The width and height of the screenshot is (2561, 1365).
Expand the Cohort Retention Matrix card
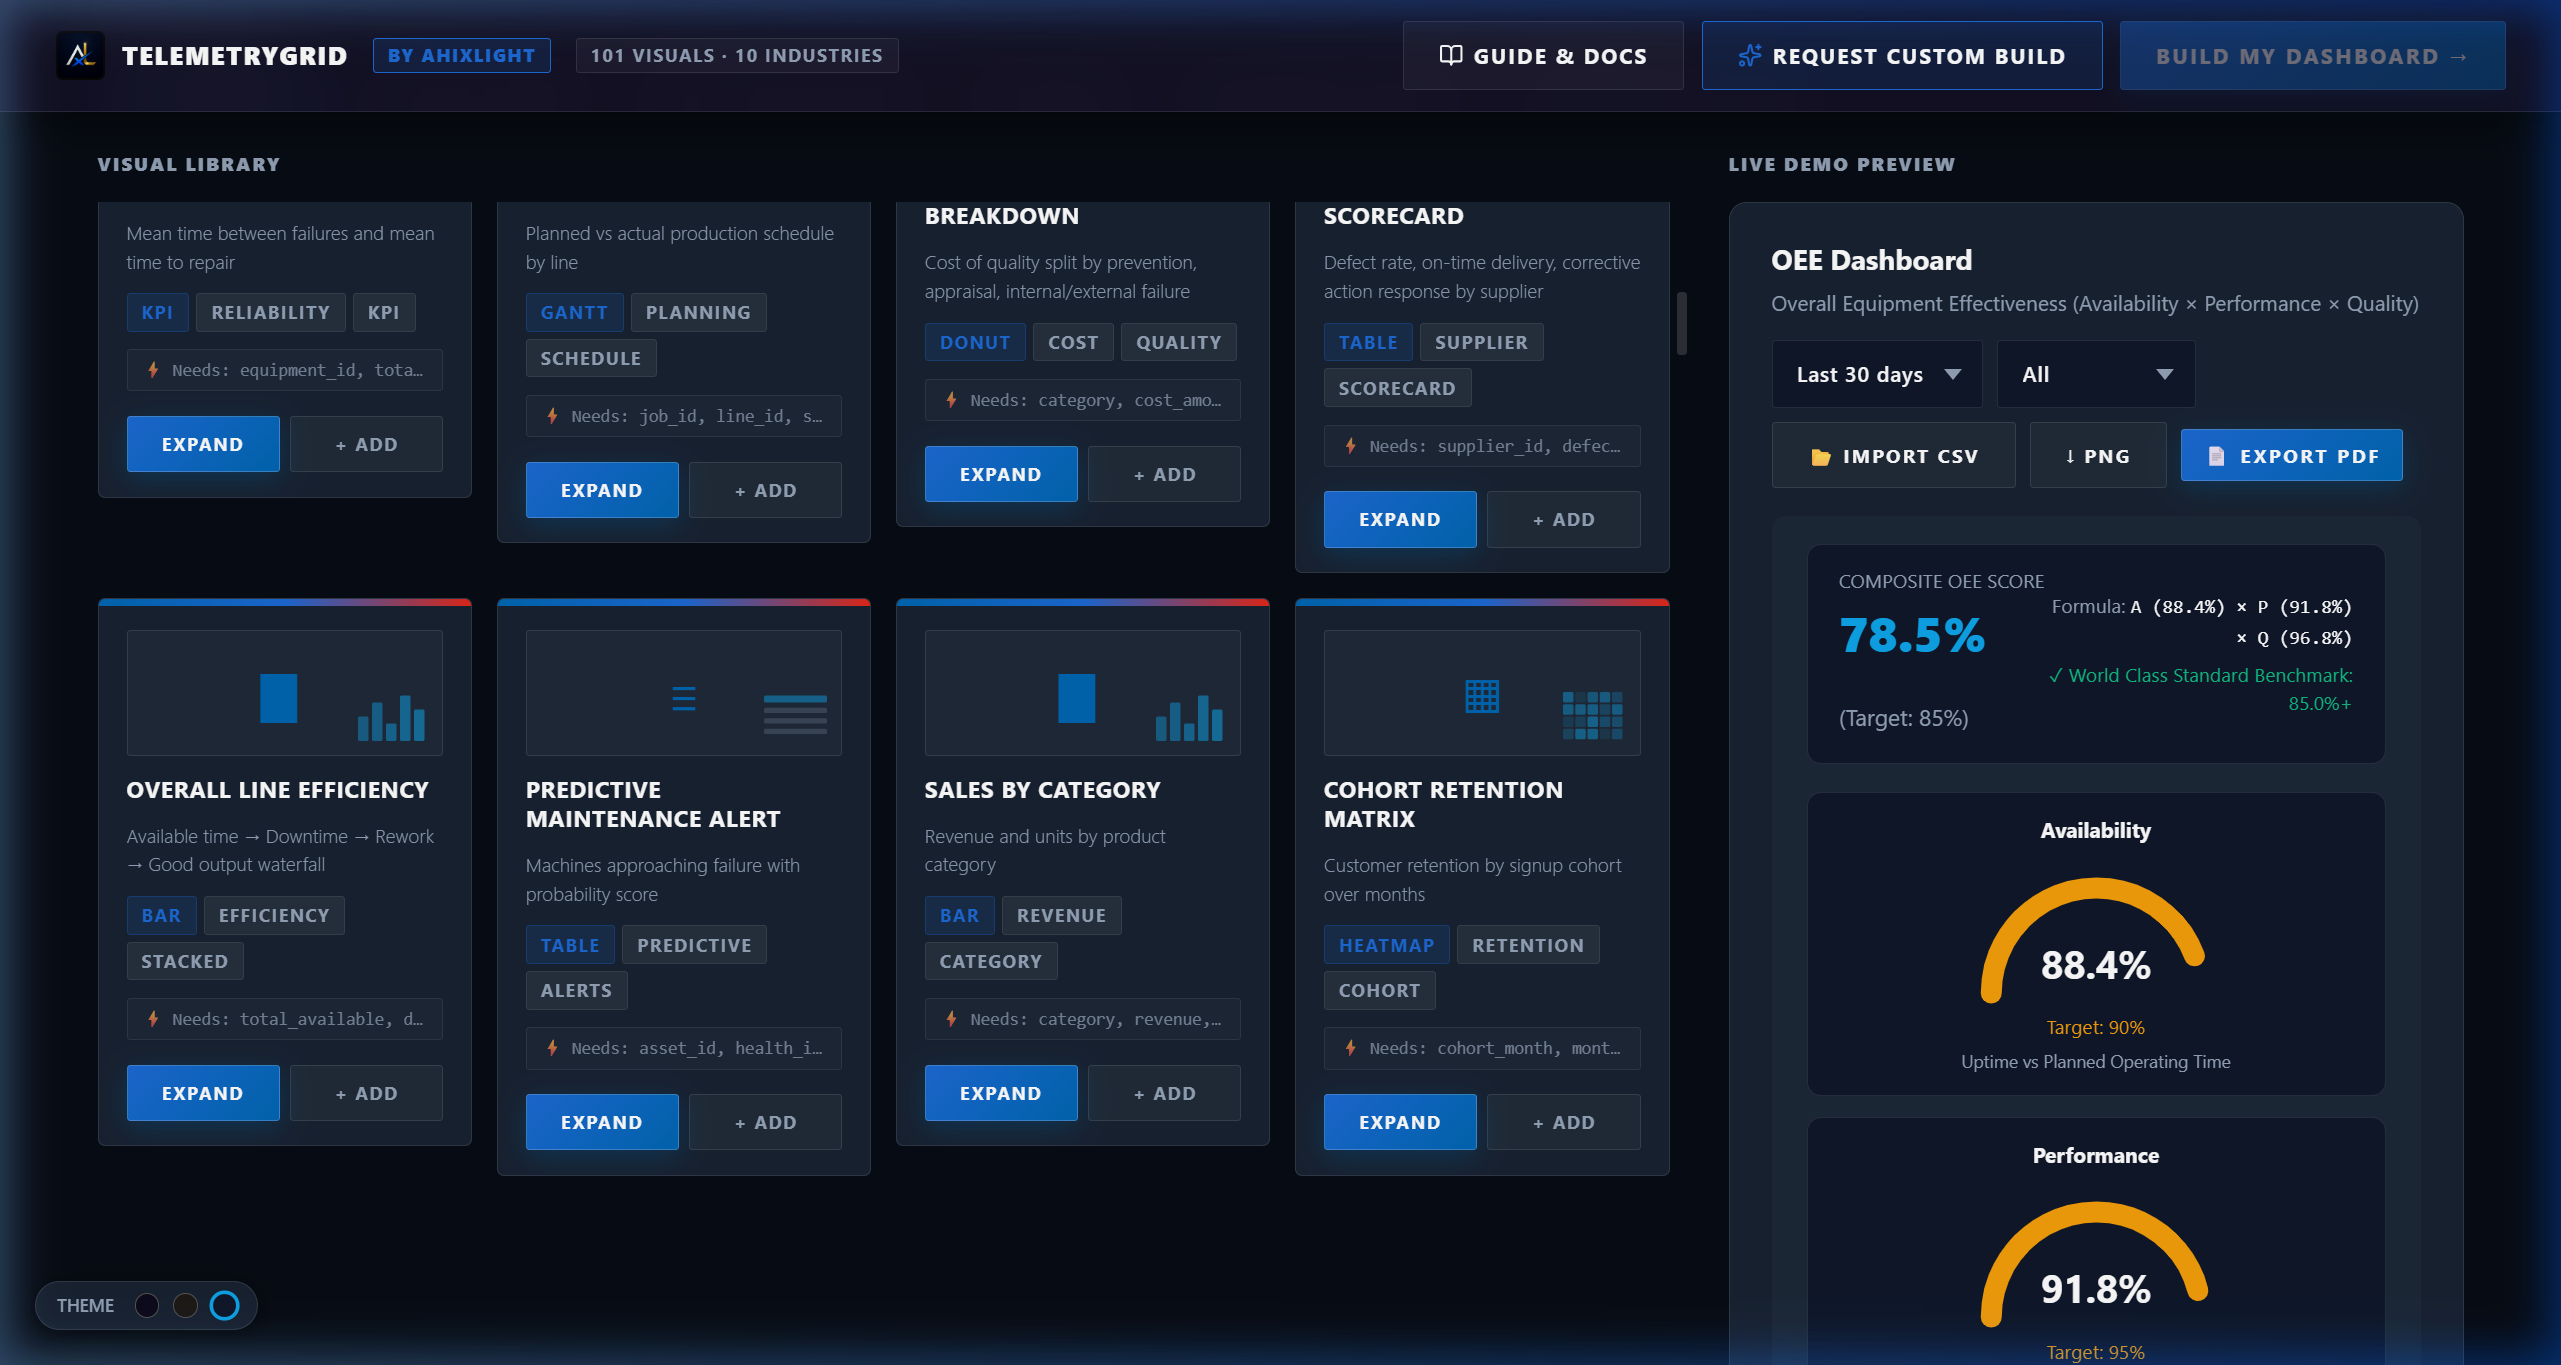pos(1400,1122)
